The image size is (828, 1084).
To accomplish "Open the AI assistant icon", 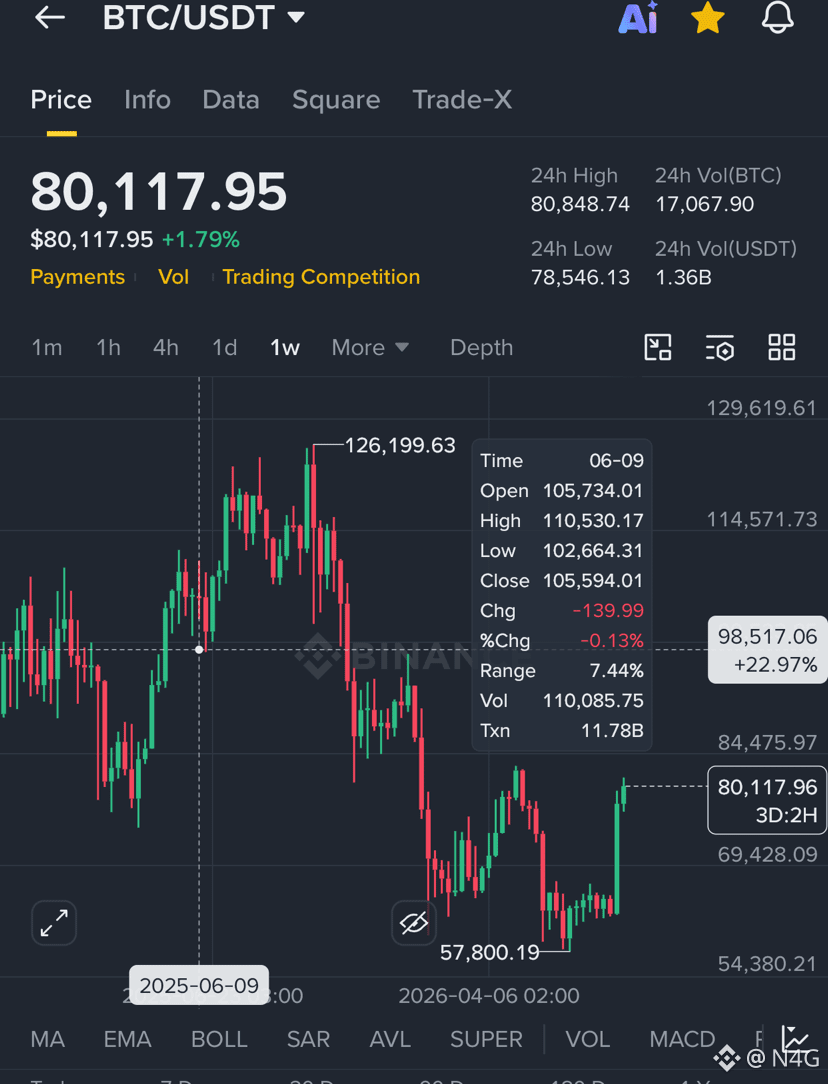I will point(638,17).
